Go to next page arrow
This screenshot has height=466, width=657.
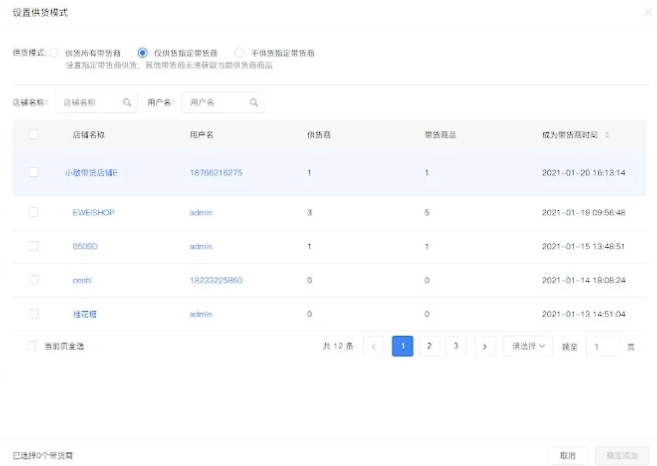(485, 346)
